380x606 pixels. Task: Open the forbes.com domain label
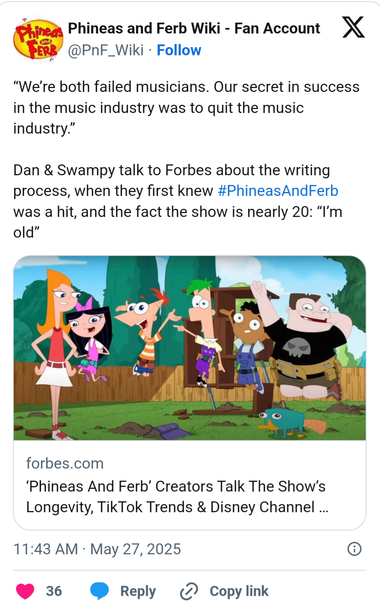pos(65,463)
